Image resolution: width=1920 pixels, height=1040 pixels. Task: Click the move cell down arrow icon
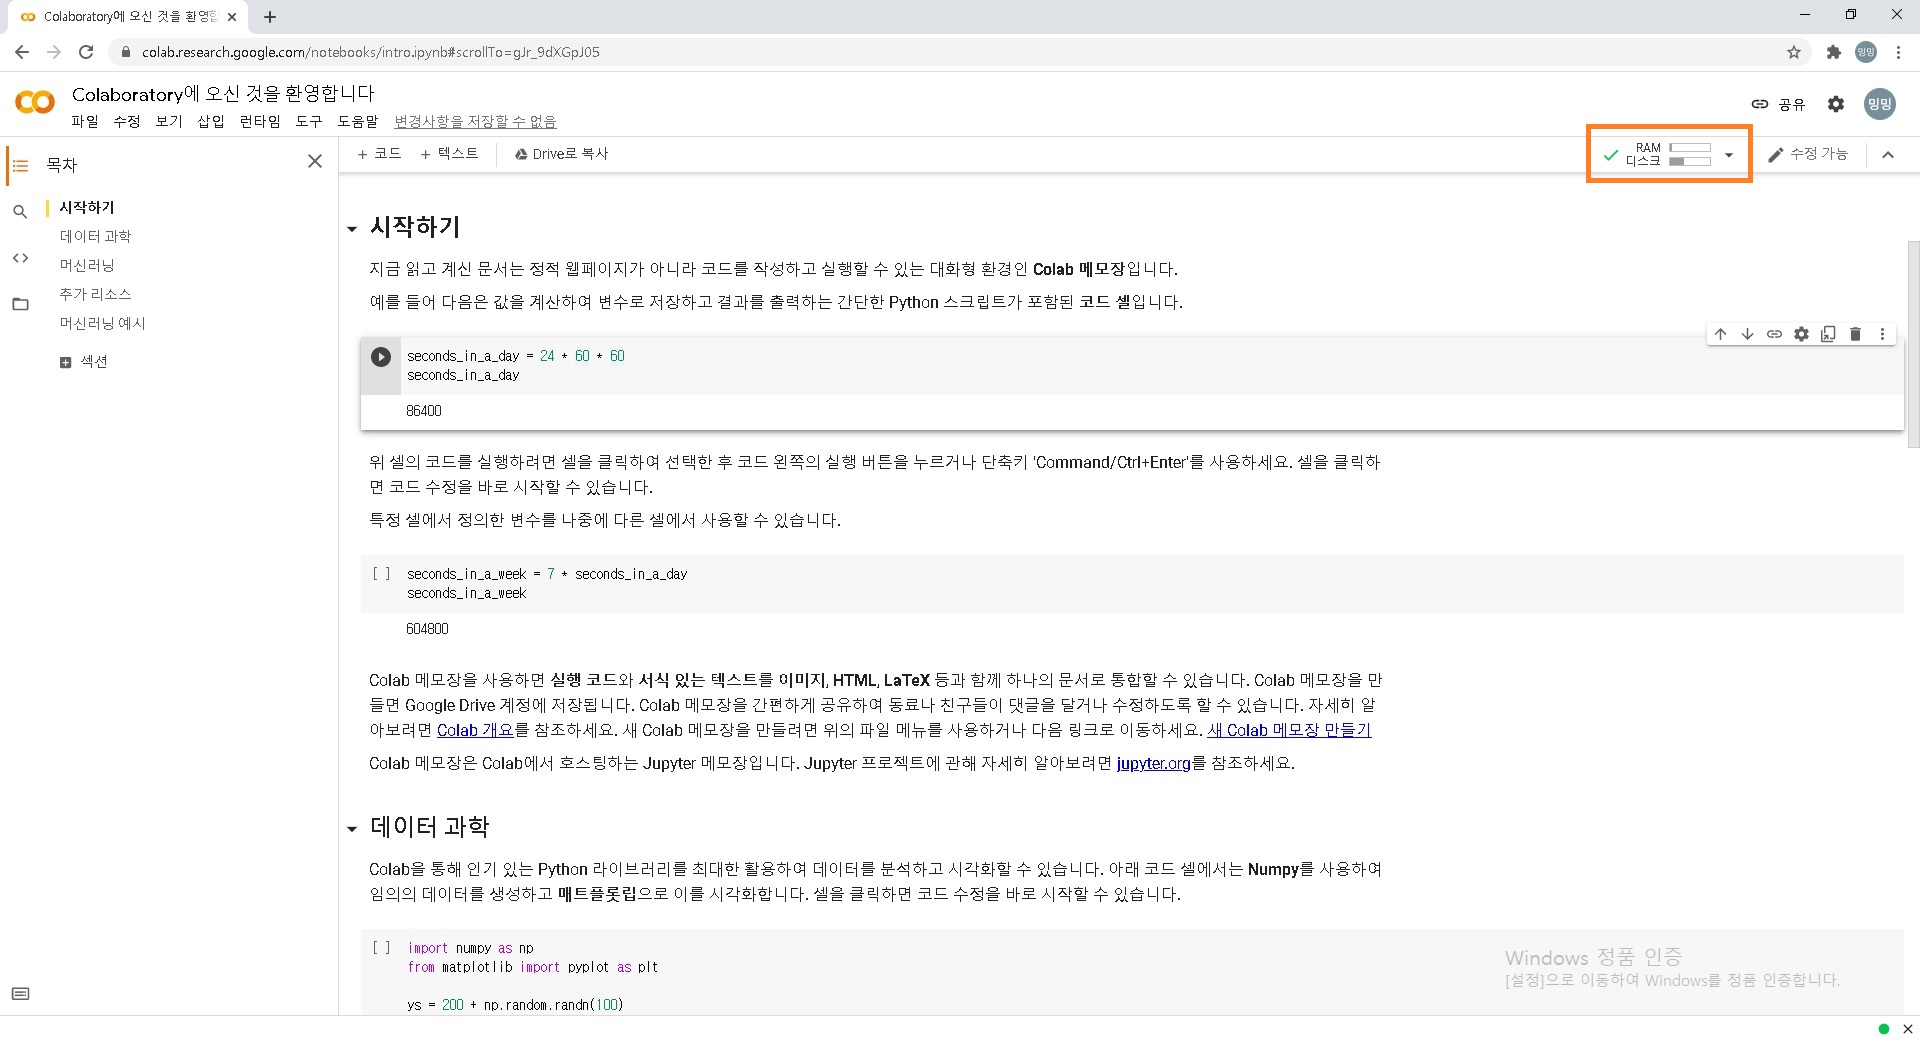point(1747,335)
